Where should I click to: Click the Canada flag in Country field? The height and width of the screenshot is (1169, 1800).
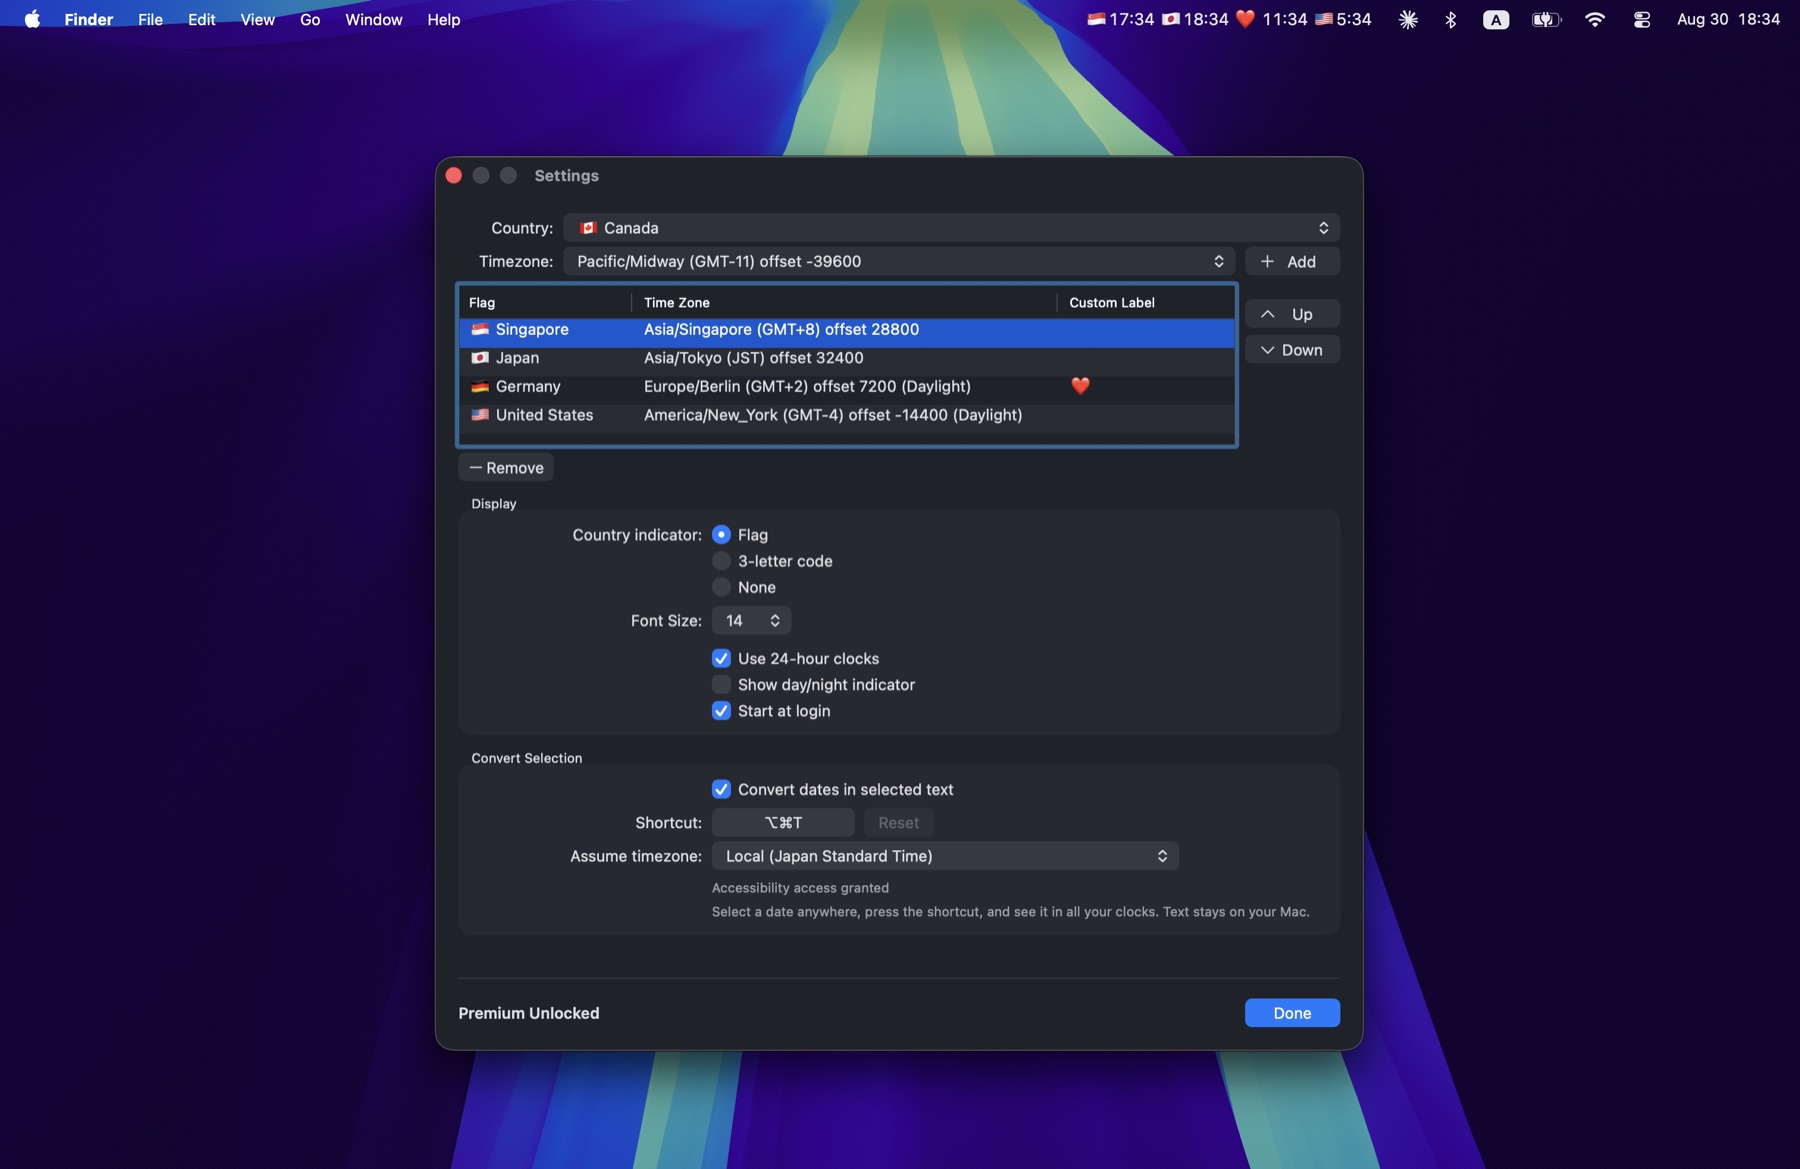[x=588, y=228]
